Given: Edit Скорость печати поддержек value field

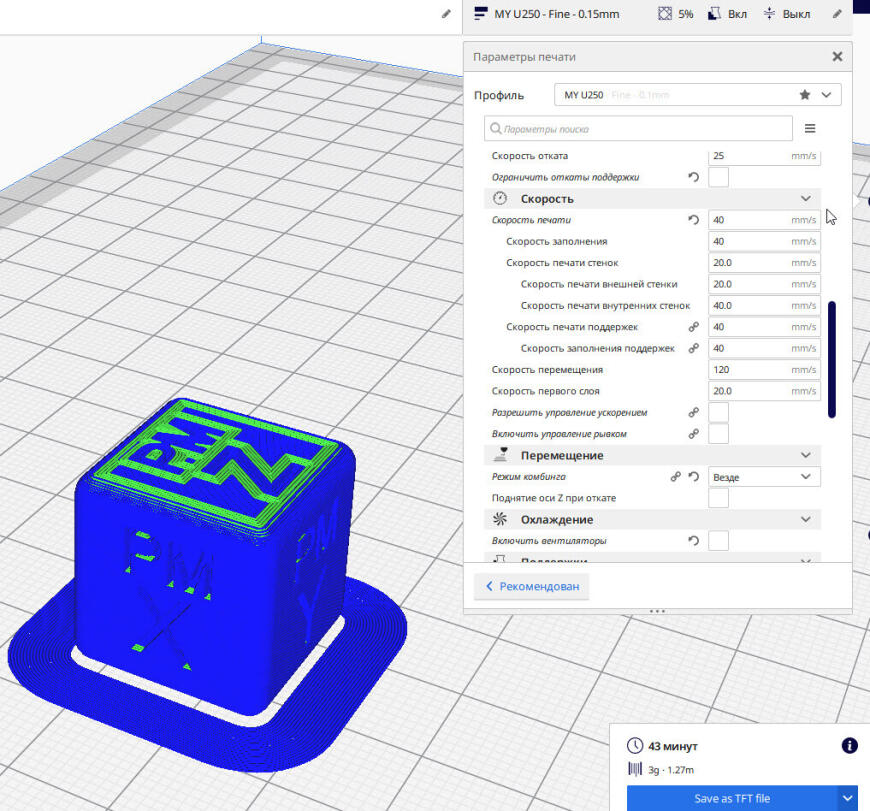Looking at the screenshot, I should click(x=764, y=327).
